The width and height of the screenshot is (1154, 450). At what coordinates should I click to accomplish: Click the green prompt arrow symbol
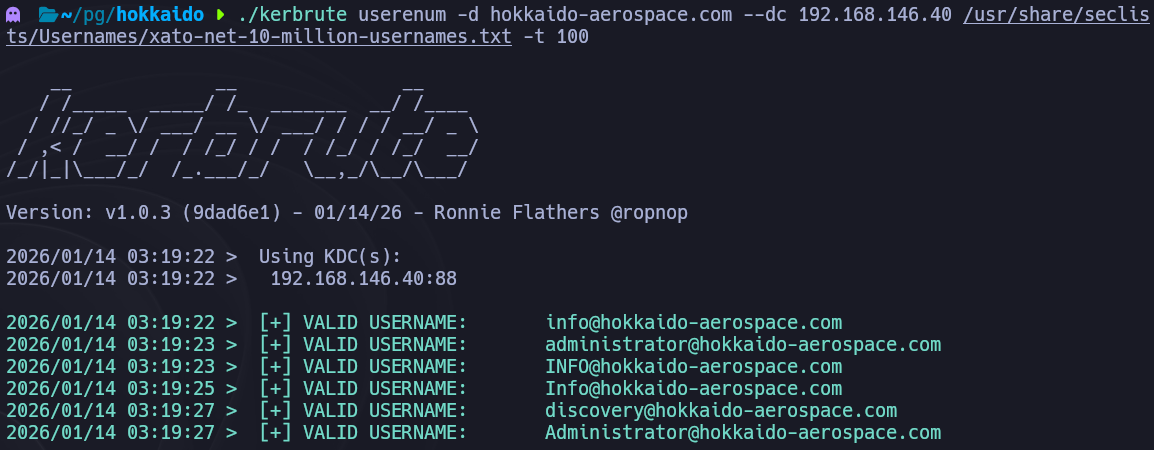[x=221, y=16]
